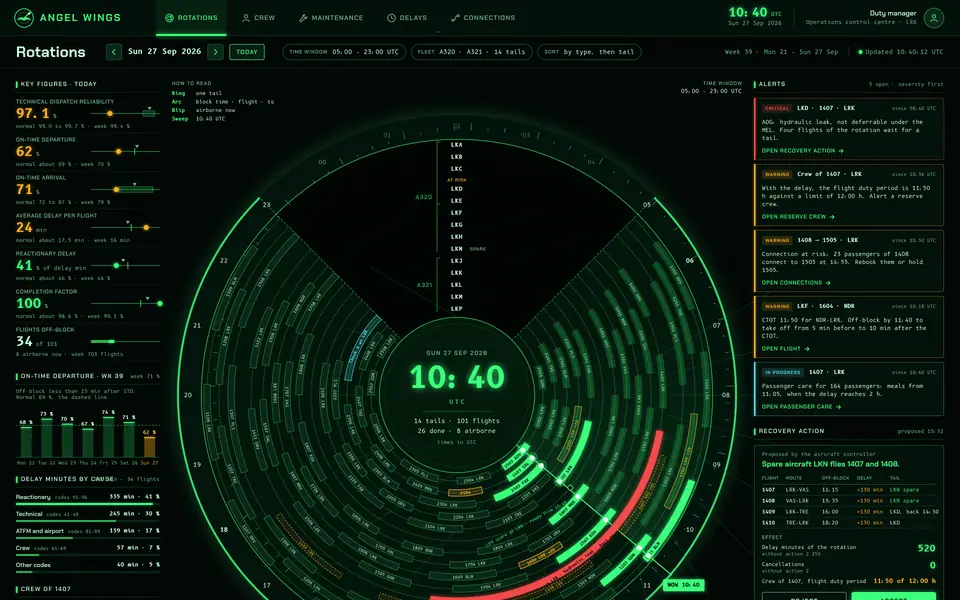960x600 pixels.
Task: Click the Fri 25 bar at 74 %
Action: pyautogui.click(x=108, y=436)
